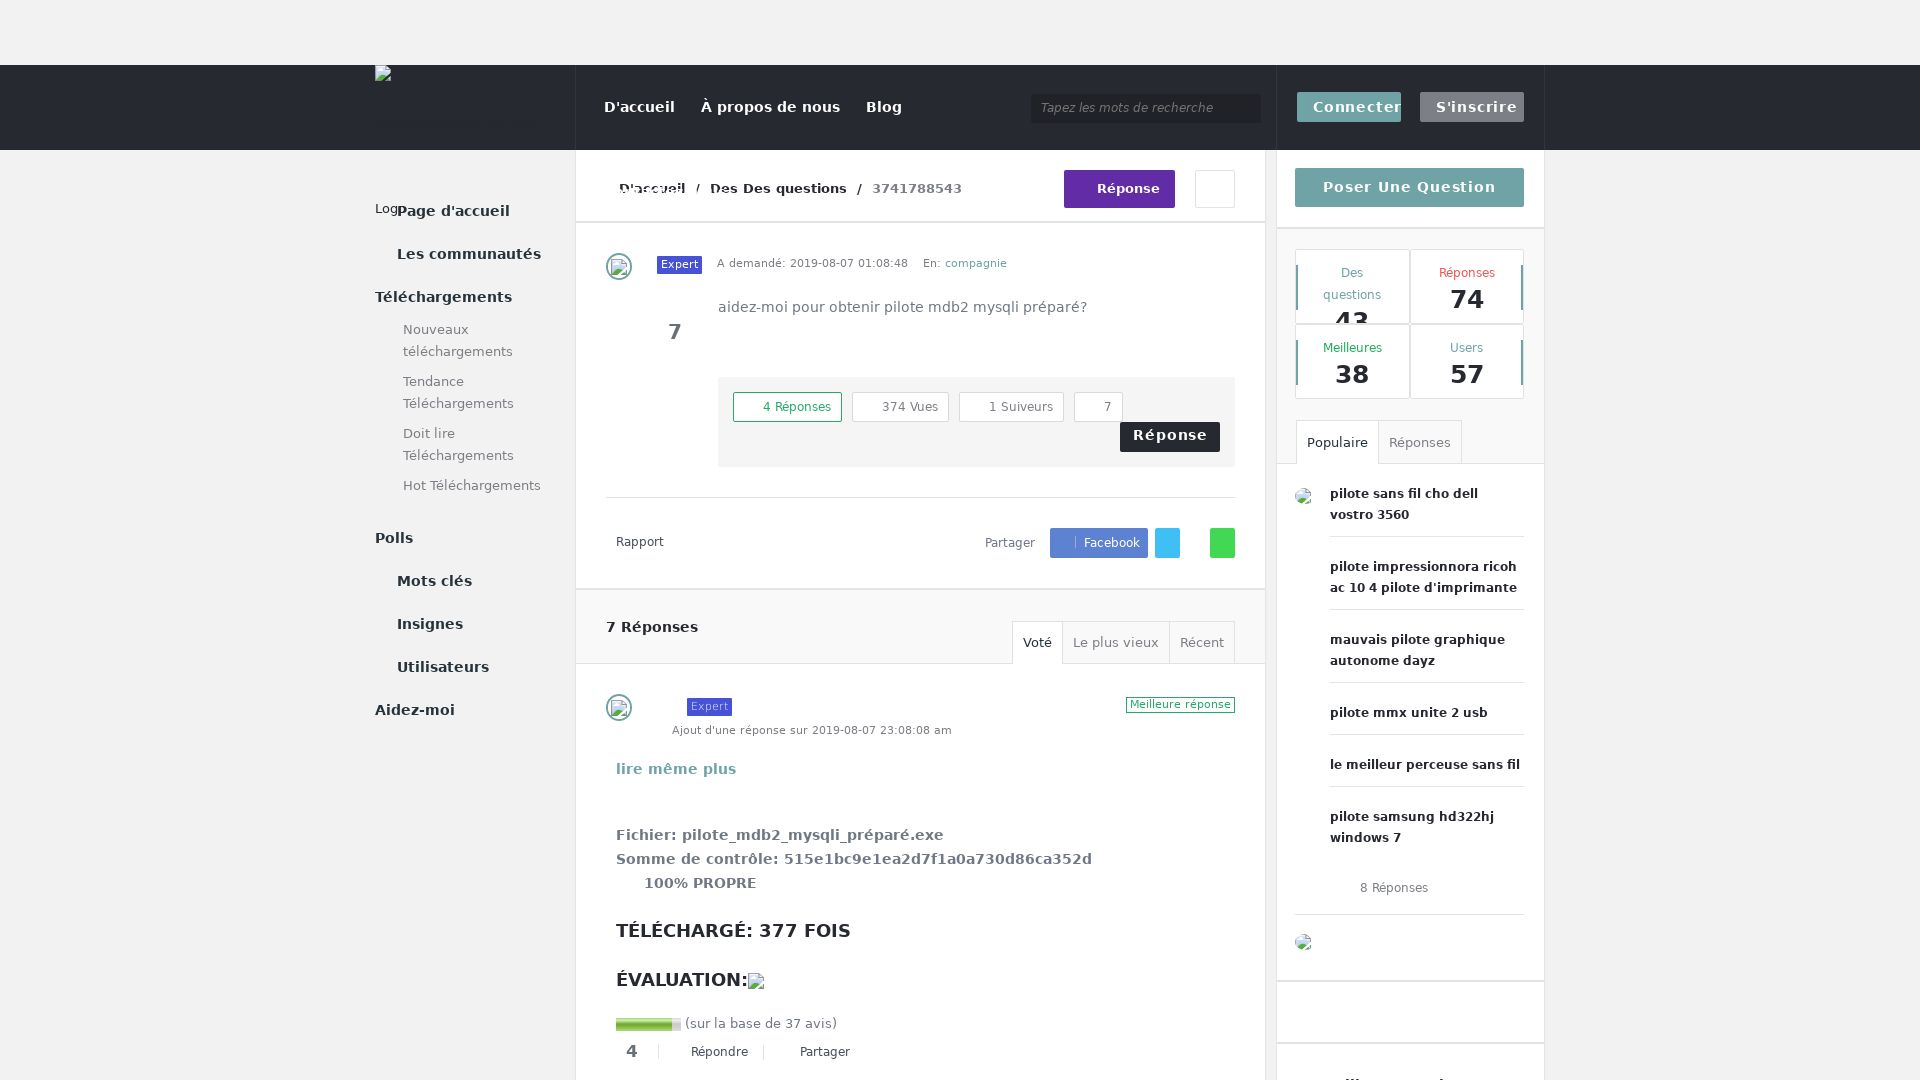
Task: Click the asker's avatar image
Action: 618,266
